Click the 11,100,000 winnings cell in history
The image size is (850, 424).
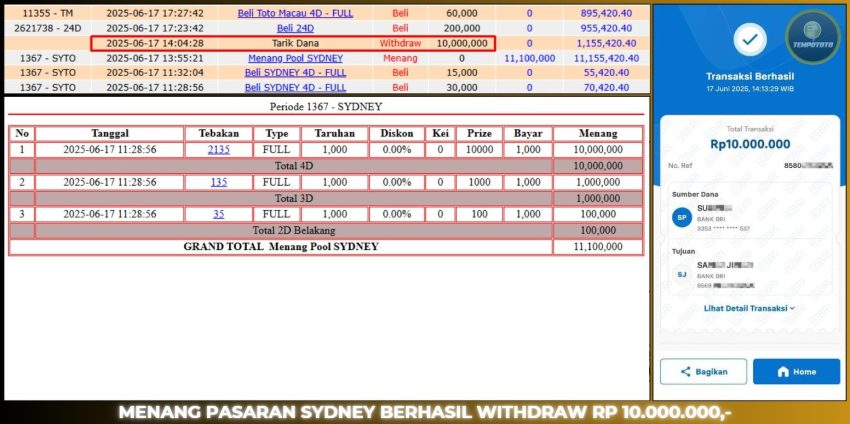click(x=530, y=58)
